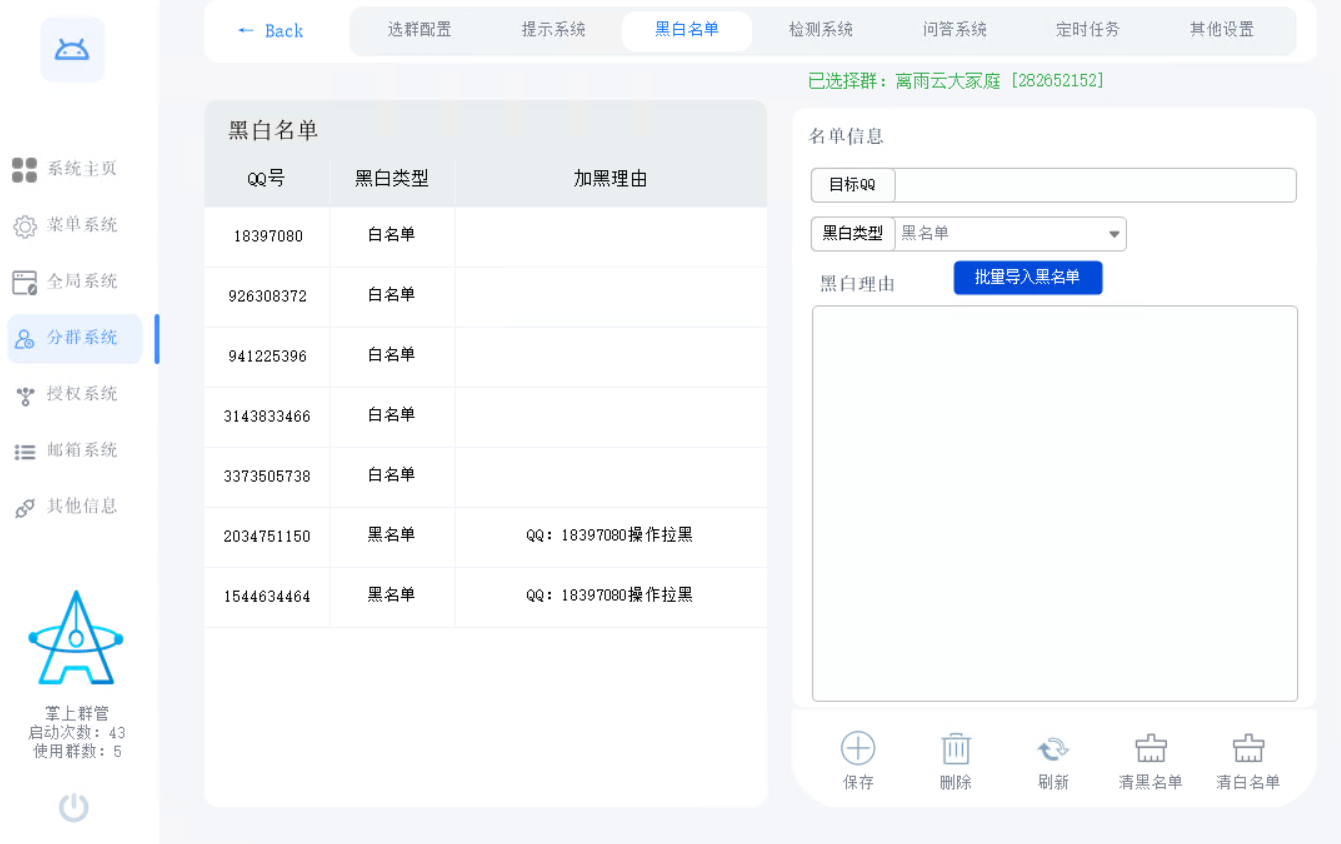1341x844 pixels.
Task: Open 邮箱系统 in the sidebar
Action: 66,451
